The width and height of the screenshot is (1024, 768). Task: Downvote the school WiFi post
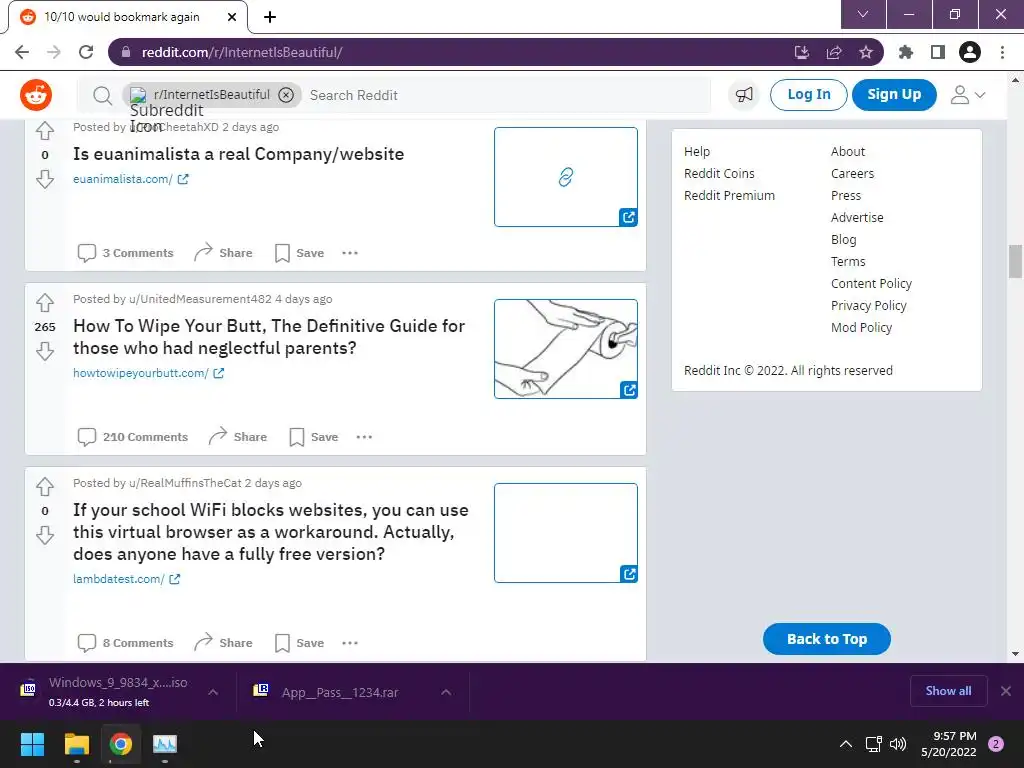[44, 536]
